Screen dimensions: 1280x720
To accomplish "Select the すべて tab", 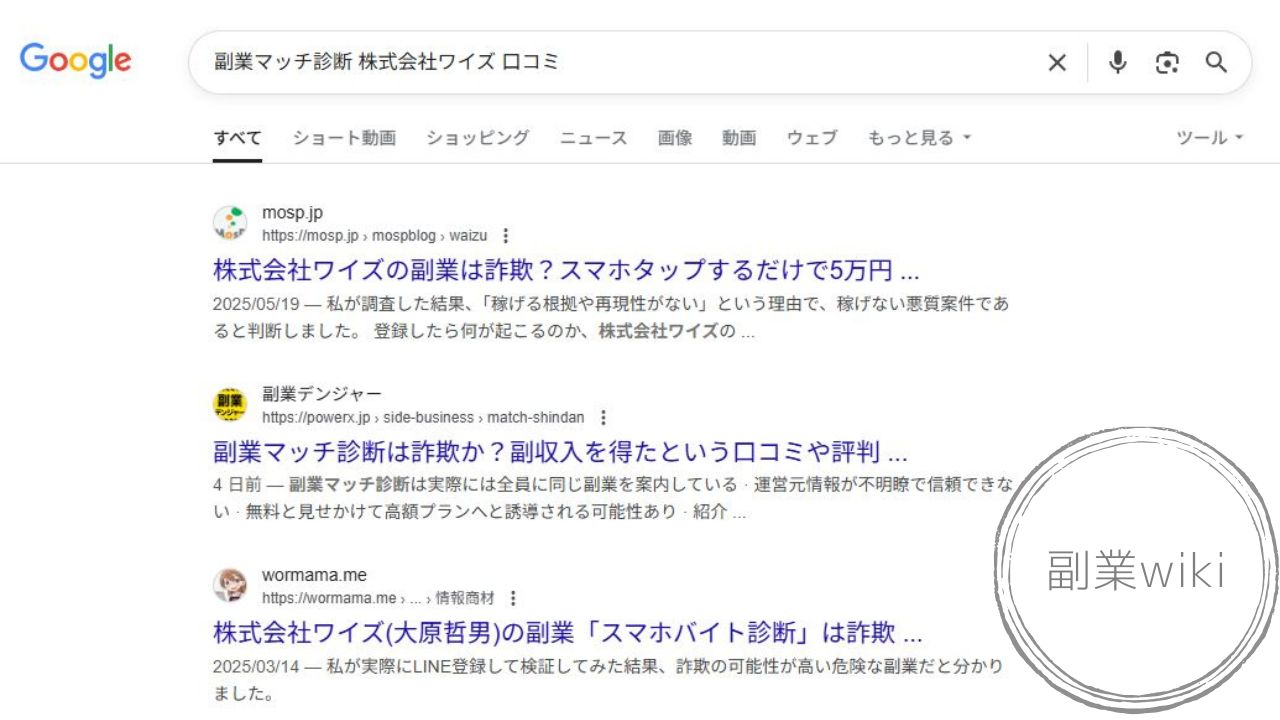I will pyautogui.click(x=238, y=138).
